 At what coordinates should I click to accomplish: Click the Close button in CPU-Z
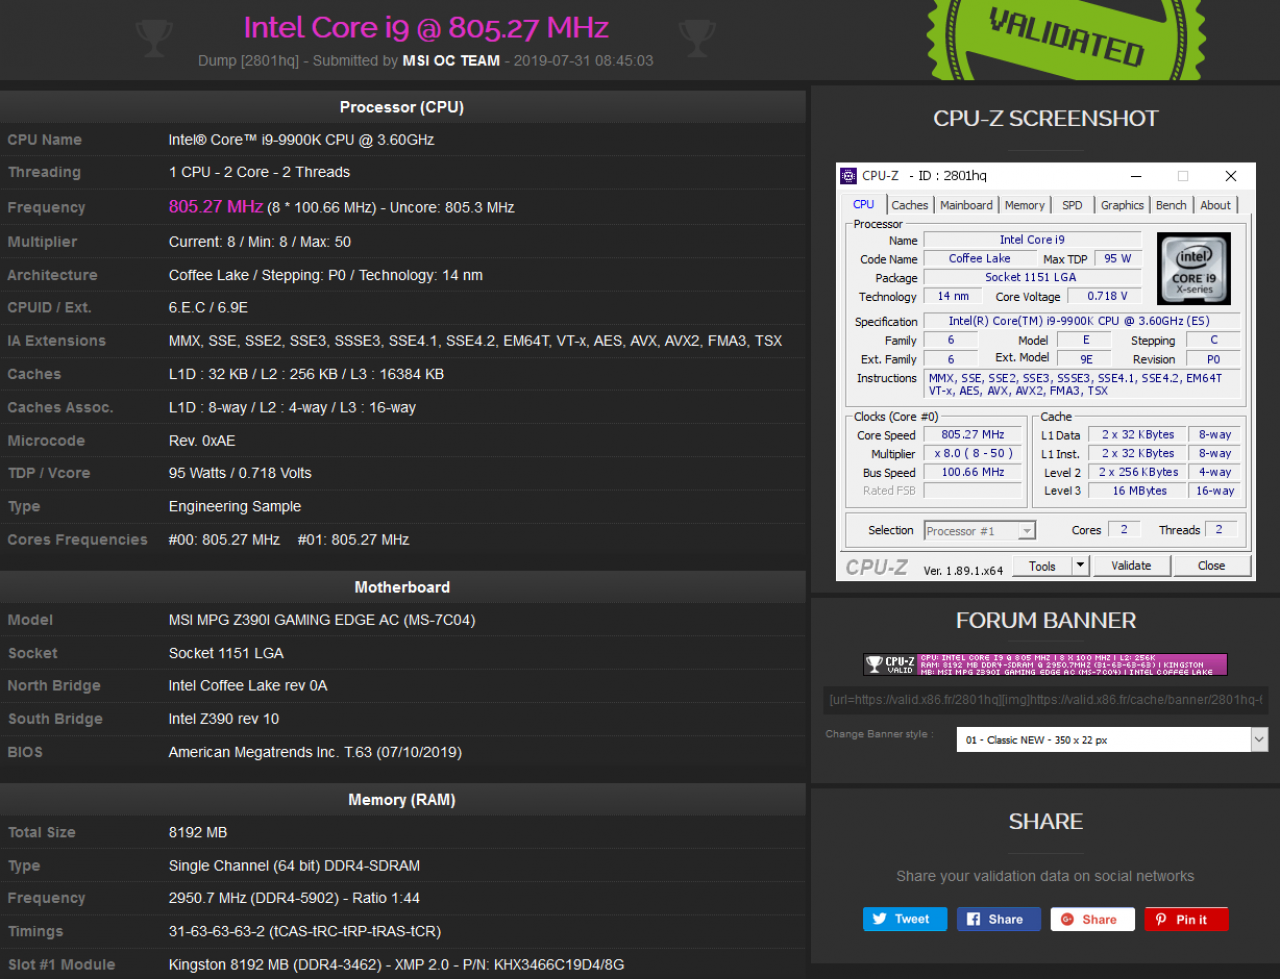[x=1211, y=565]
